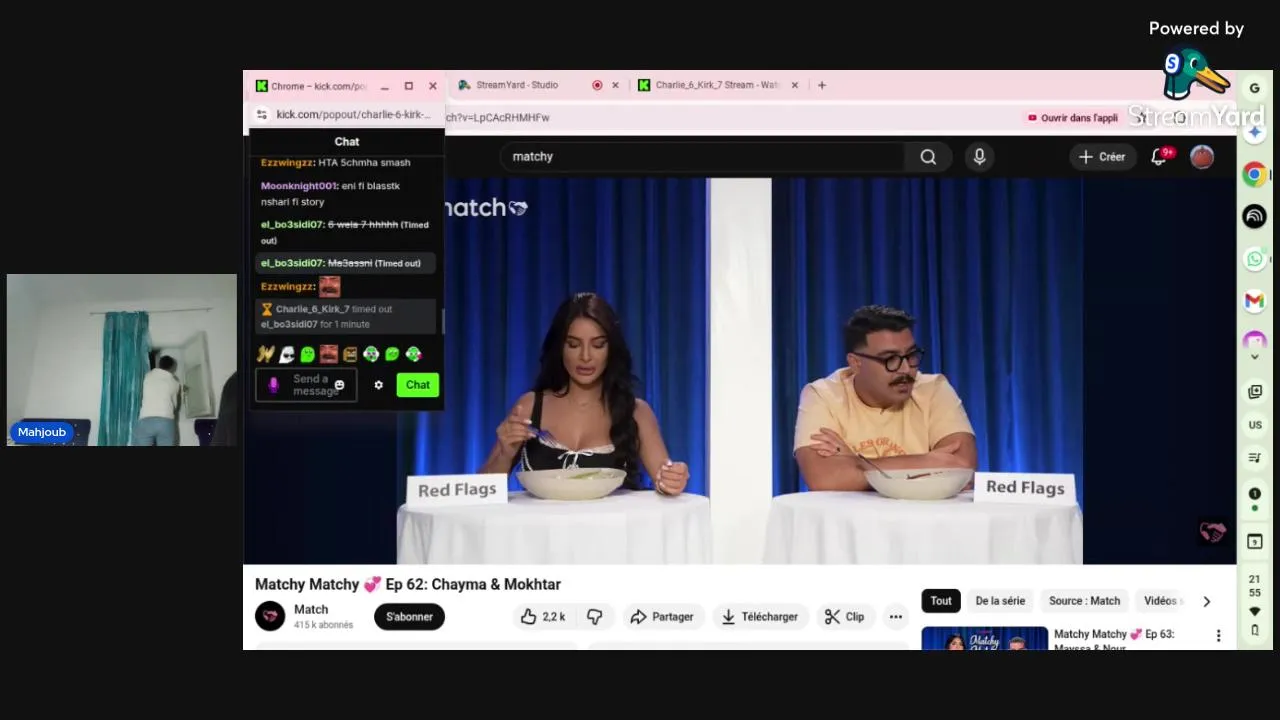Click the Télécharger download button
The image size is (1280, 720).
click(x=760, y=617)
